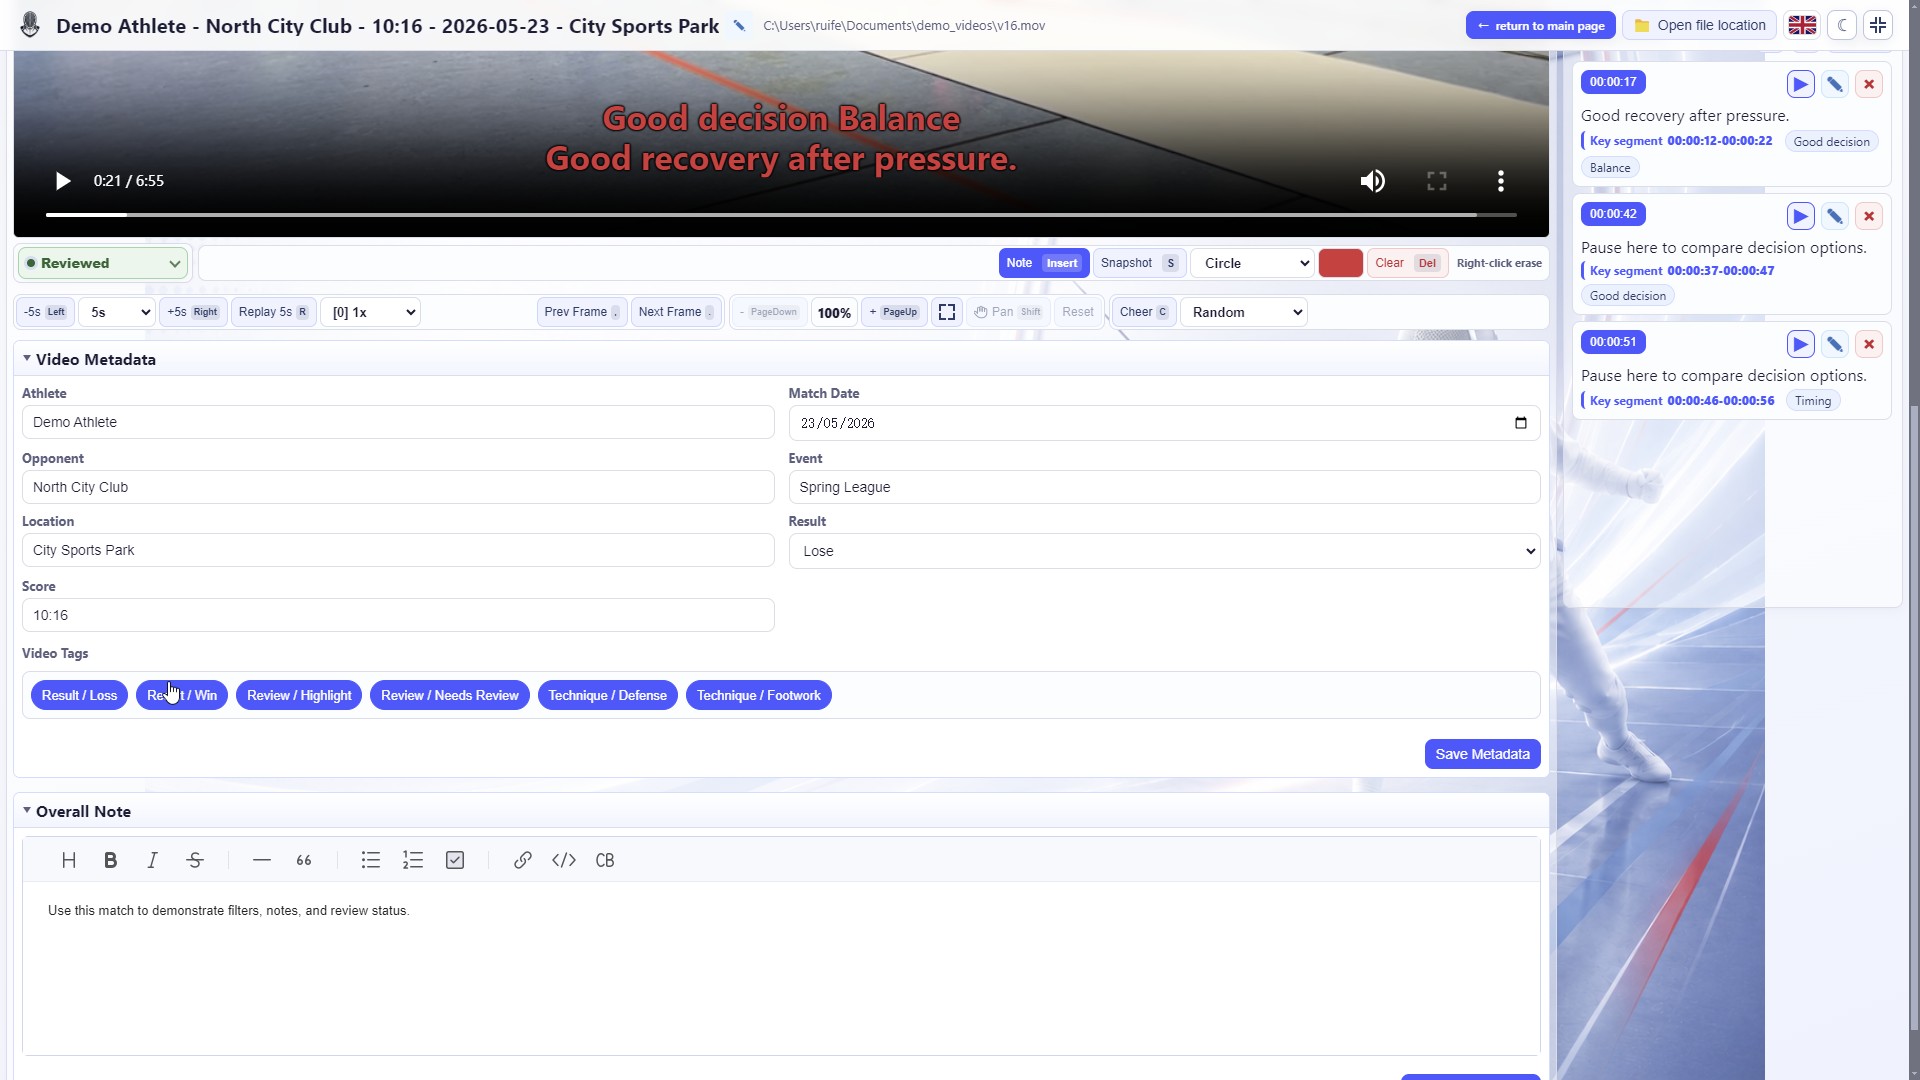
Task: Edit the 00:00:17 note
Action: pos(1834,84)
